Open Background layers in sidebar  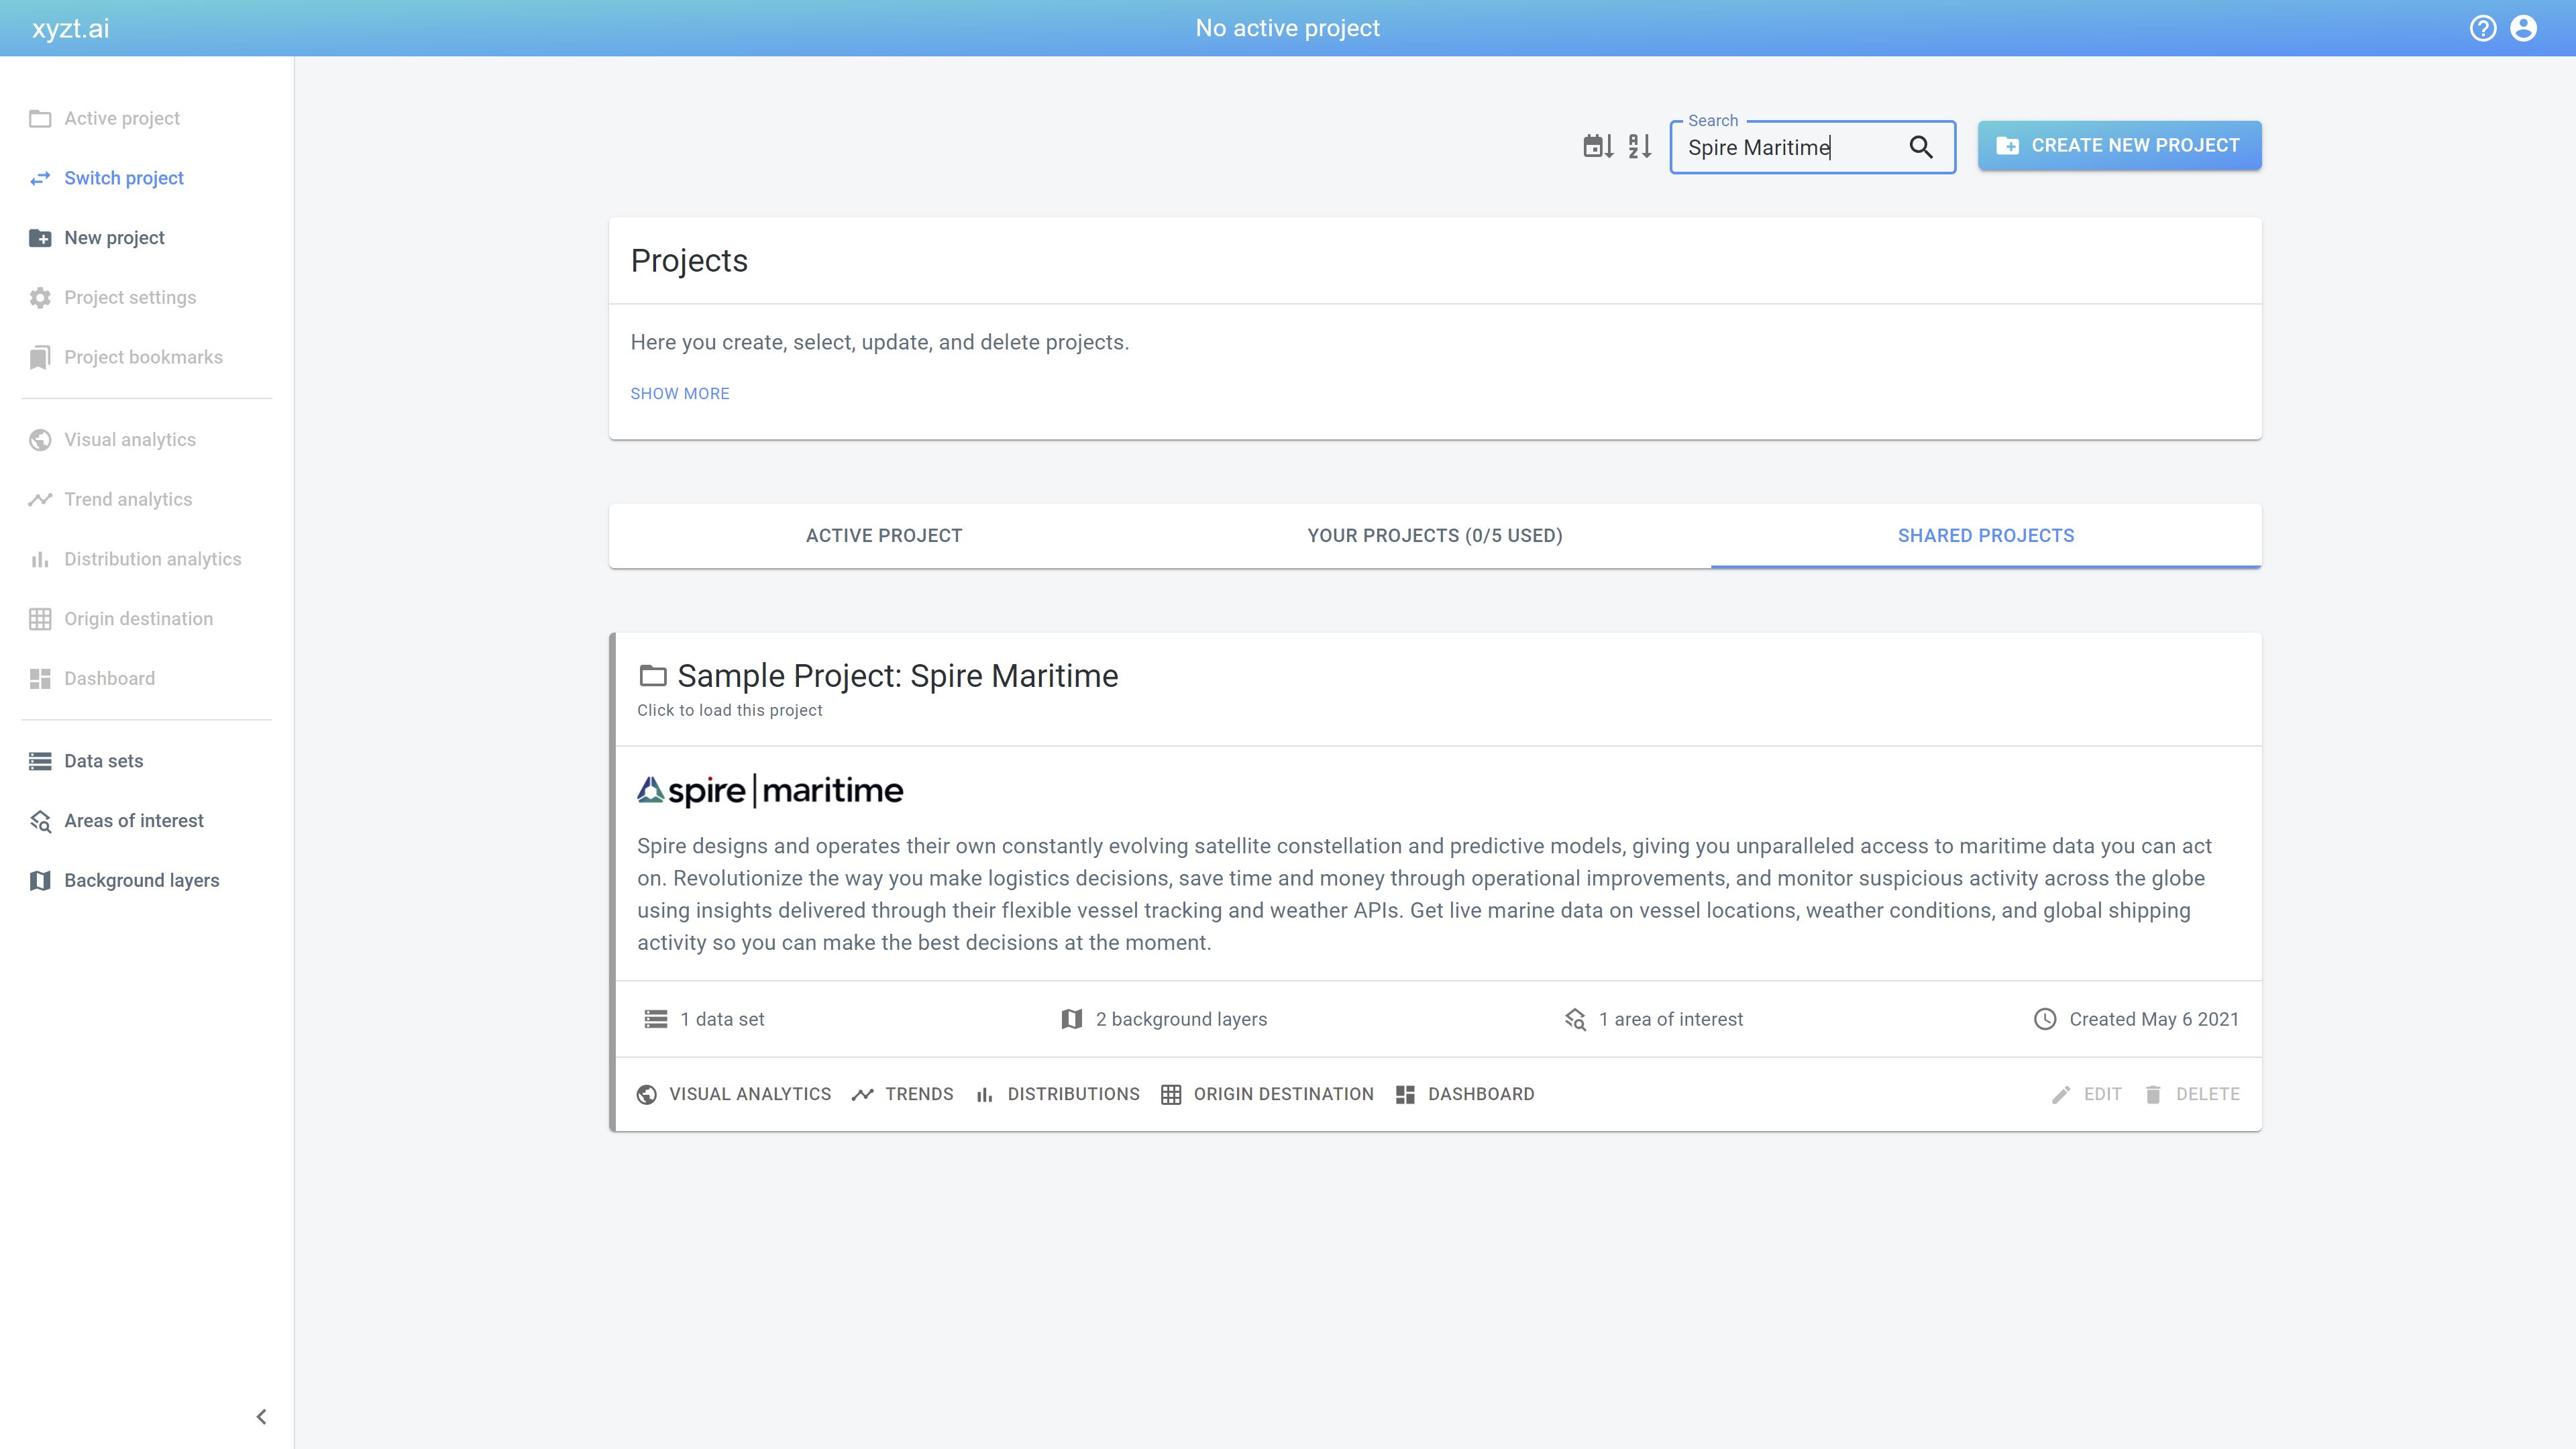click(141, 880)
